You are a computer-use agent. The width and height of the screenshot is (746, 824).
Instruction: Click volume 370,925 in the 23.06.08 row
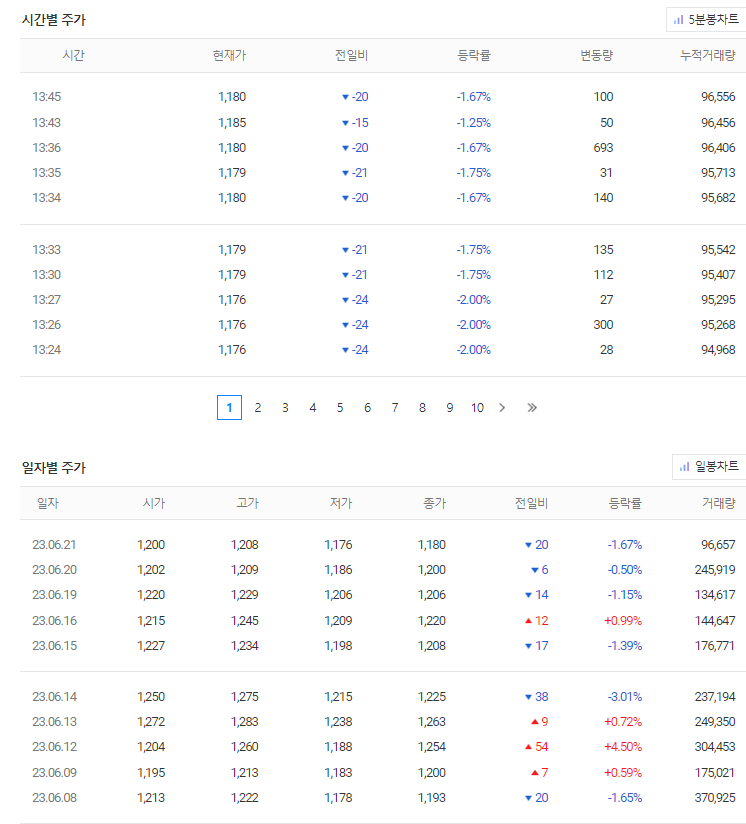(x=715, y=798)
